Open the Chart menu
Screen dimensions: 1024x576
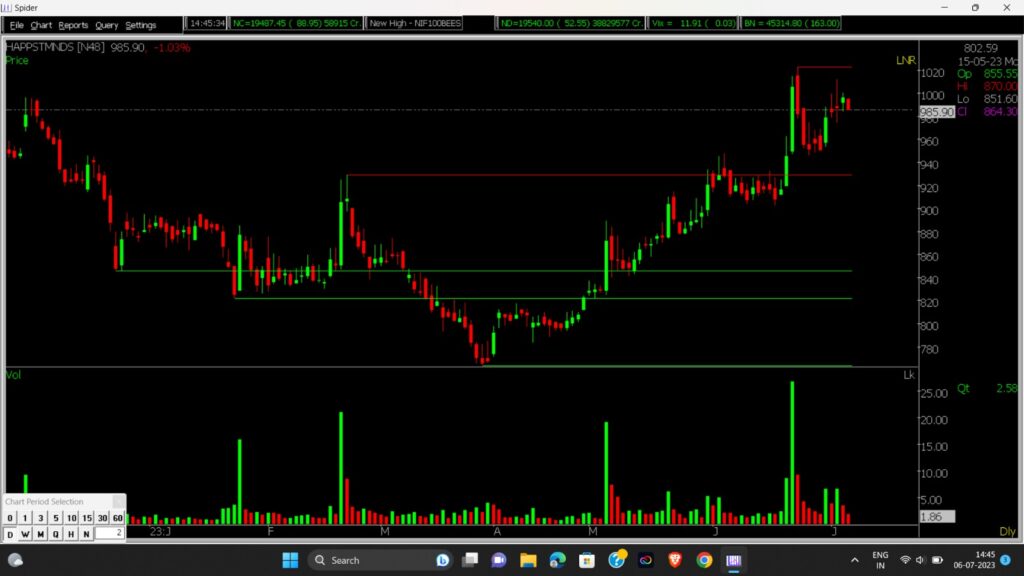point(41,25)
